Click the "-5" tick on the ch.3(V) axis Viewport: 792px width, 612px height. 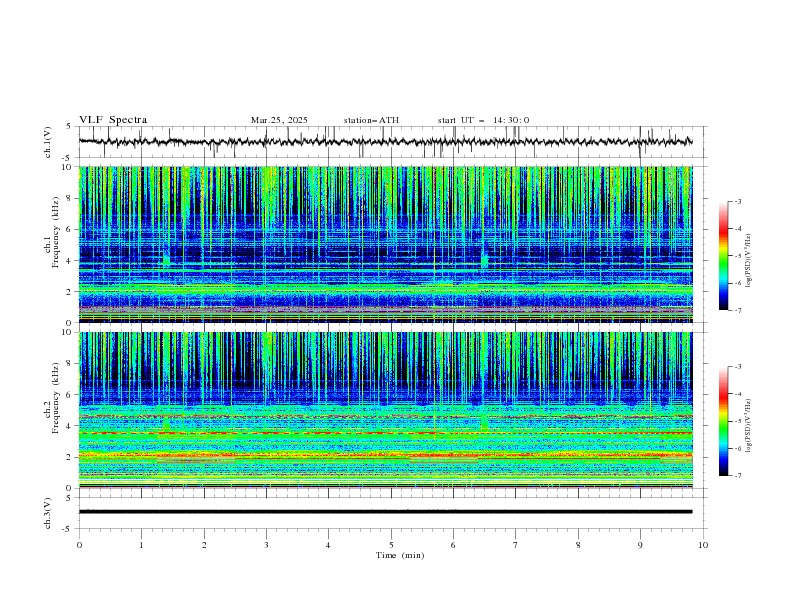click(x=66, y=529)
